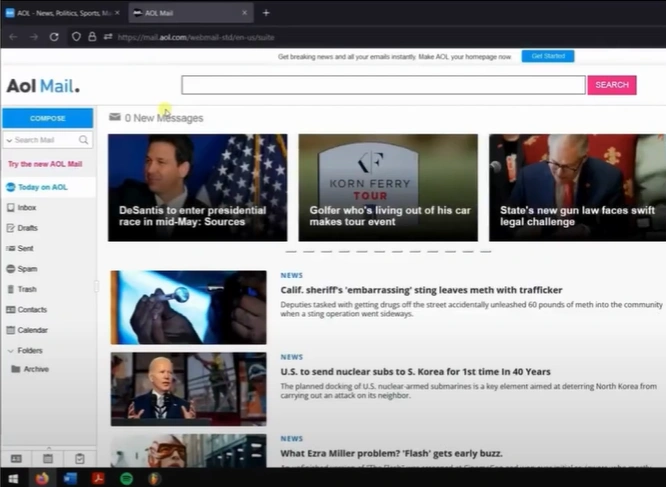The height and width of the screenshot is (487, 666).
Task: Click the browser address bar URL
Action: [x=196, y=37]
